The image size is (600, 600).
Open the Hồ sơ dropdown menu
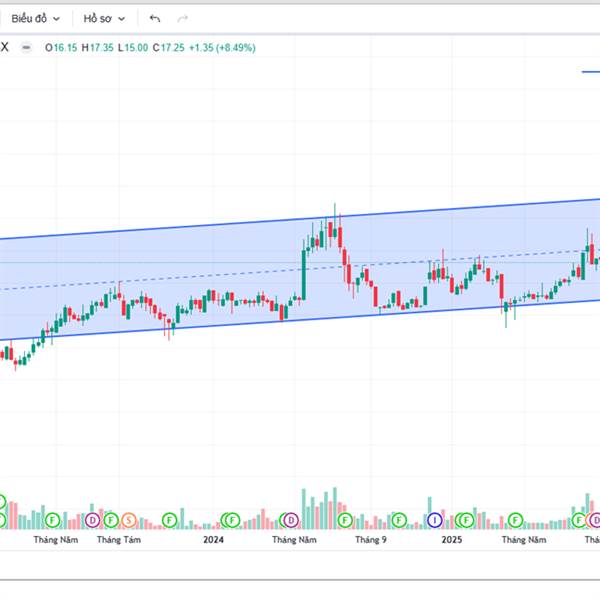104,18
